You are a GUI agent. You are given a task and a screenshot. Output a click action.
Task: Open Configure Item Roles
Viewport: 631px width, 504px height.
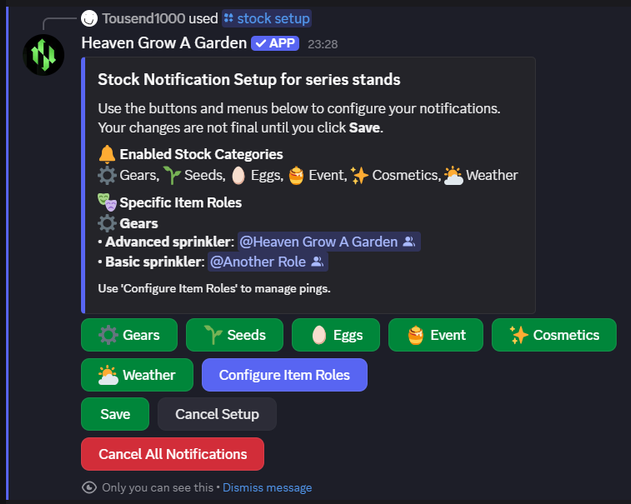point(285,375)
